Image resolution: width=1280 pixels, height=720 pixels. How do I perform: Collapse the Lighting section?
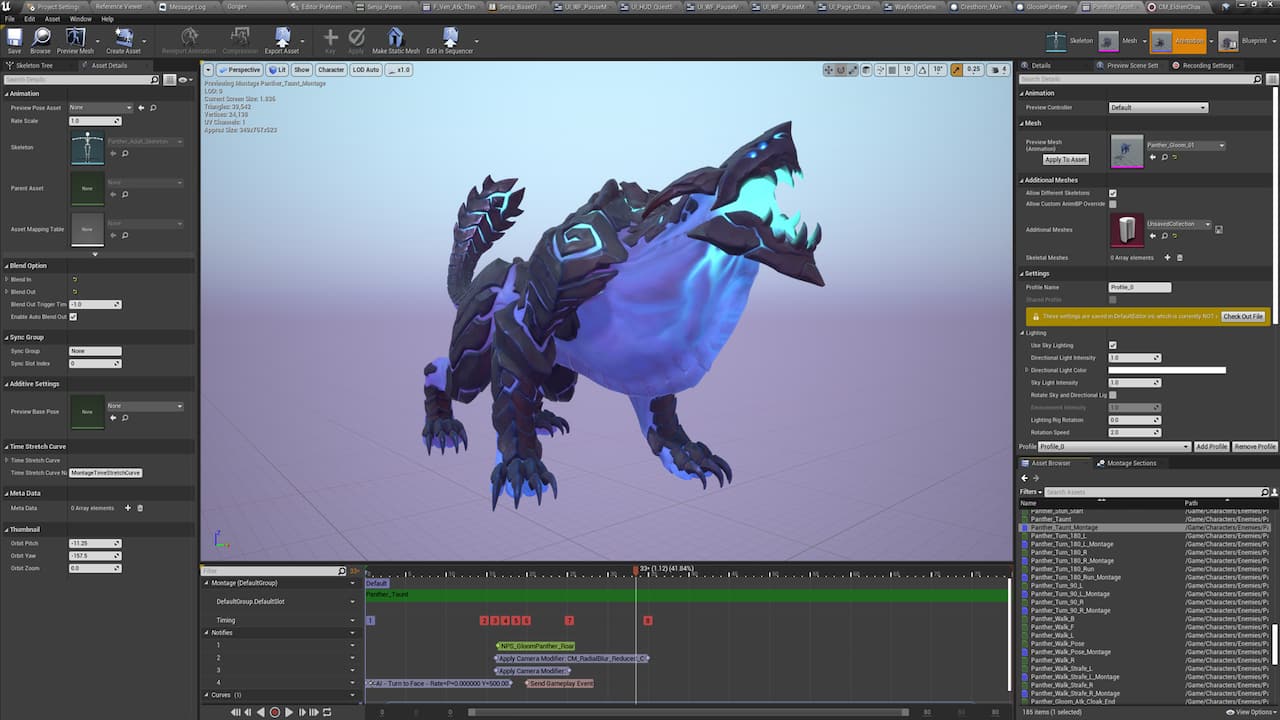[1022, 333]
